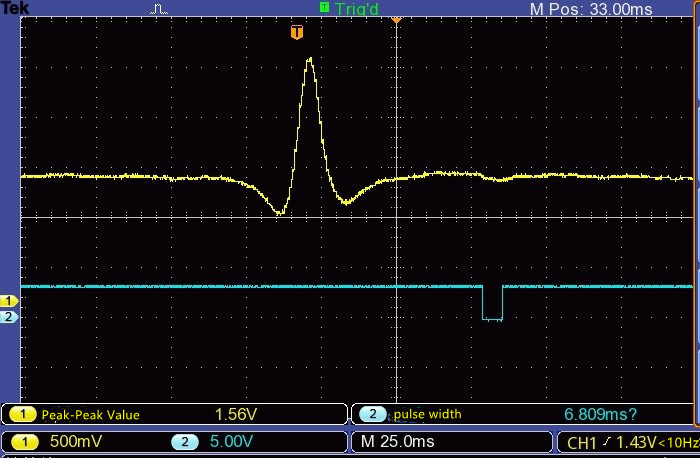This screenshot has width=700, height=458.
Task: Click the cyan channel 2 negative pulse
Action: pos(492,303)
